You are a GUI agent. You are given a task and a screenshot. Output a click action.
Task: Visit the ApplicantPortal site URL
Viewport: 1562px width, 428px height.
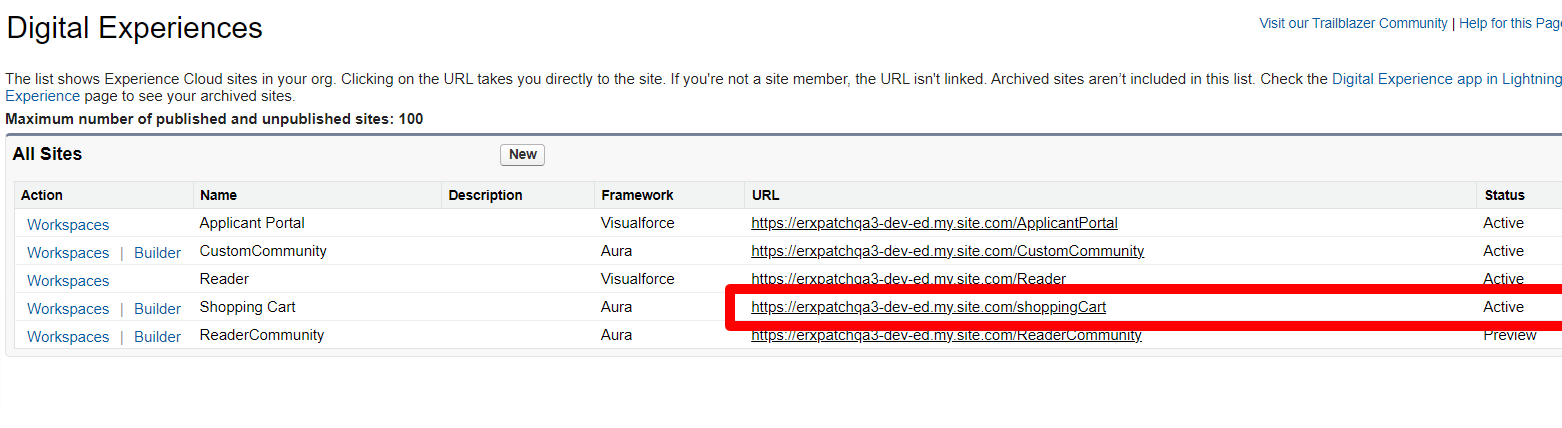pos(934,223)
